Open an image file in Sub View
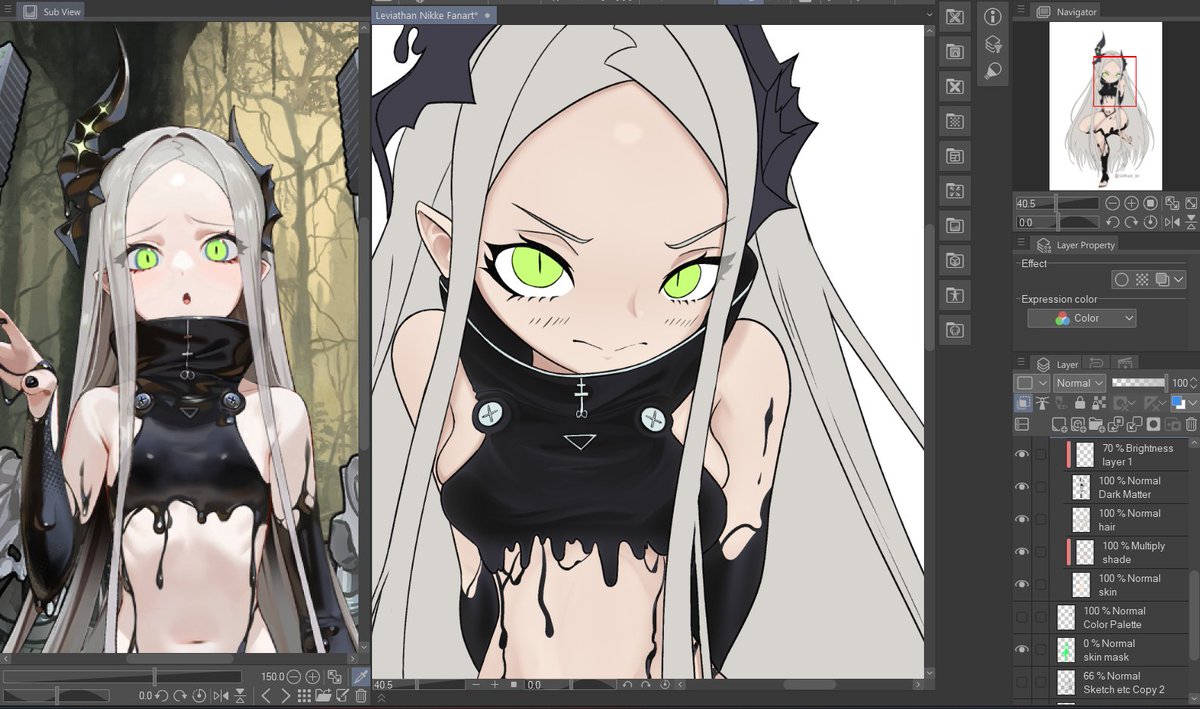The height and width of the screenshot is (709, 1200). click(321, 696)
